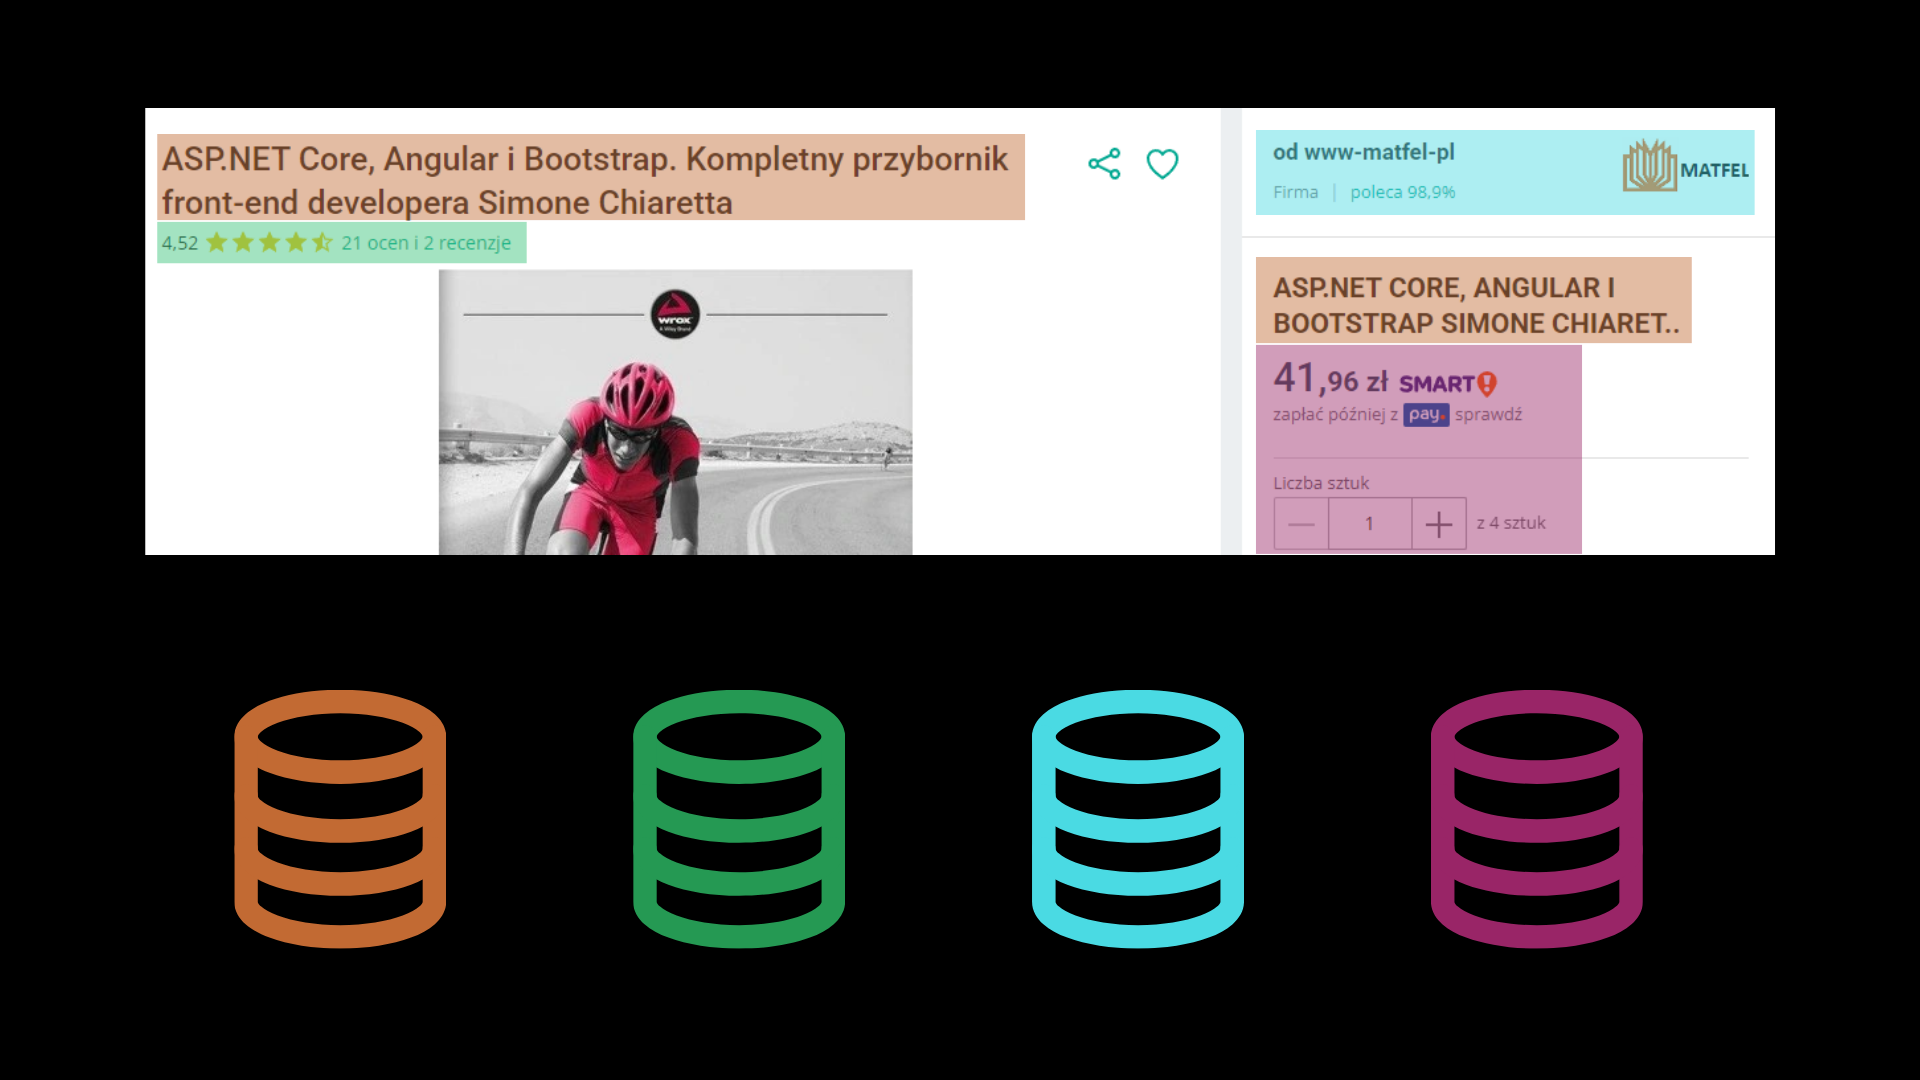The height and width of the screenshot is (1080, 1920).
Task: Click the 'Liczba sztuk' label
Action: (1321, 483)
